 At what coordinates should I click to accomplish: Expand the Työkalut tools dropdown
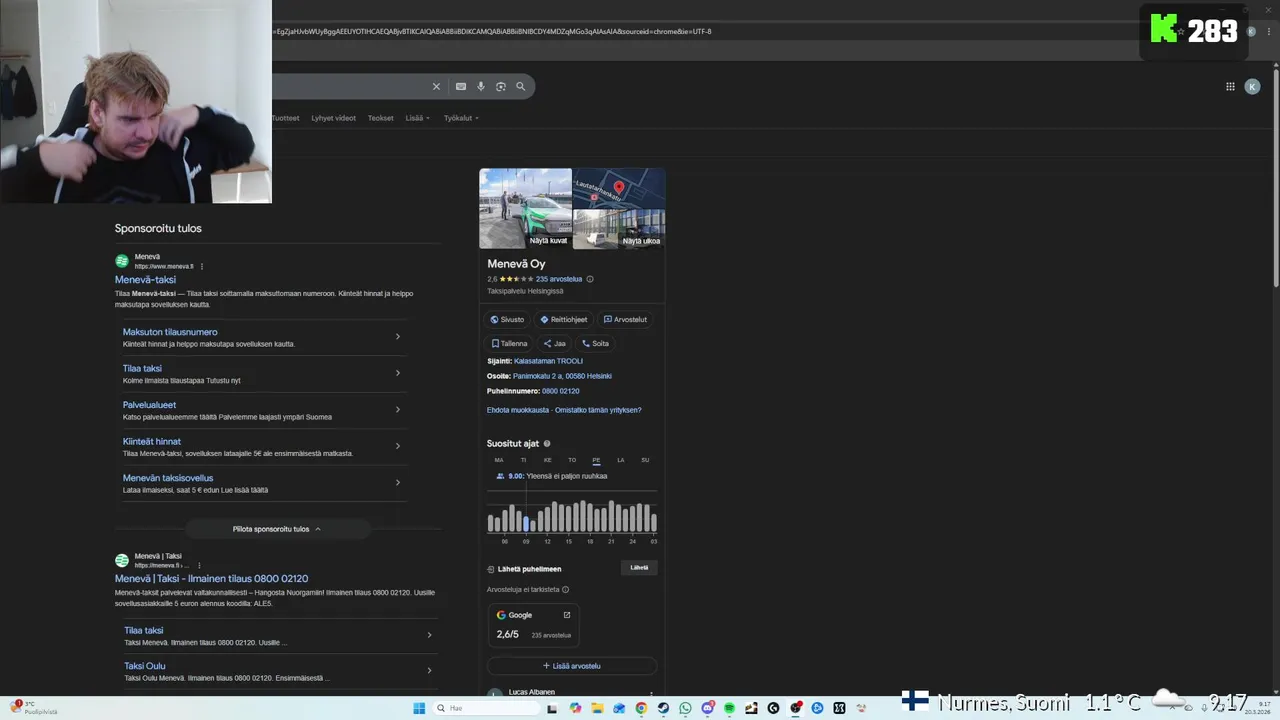pyautogui.click(x=461, y=118)
